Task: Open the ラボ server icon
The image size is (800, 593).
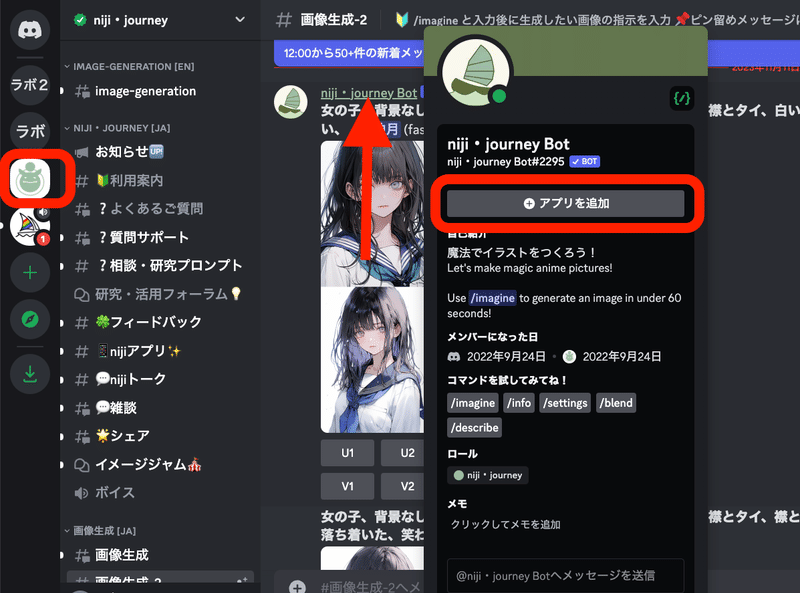Action: (30, 132)
